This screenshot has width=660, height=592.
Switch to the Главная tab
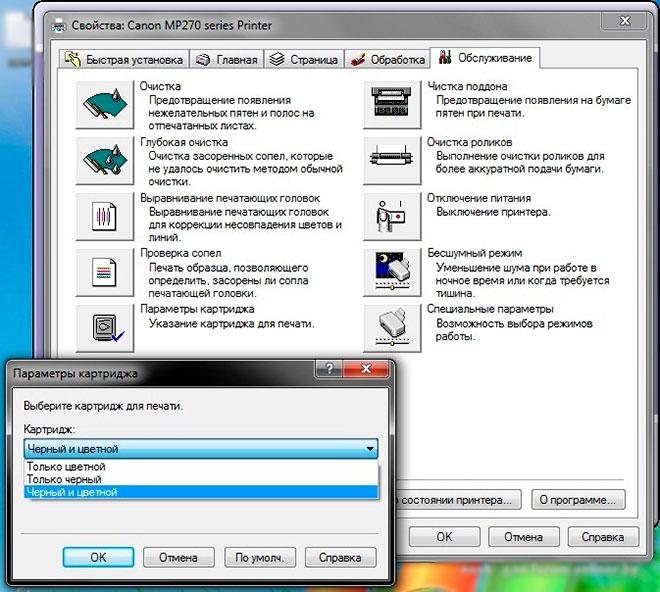(x=226, y=59)
